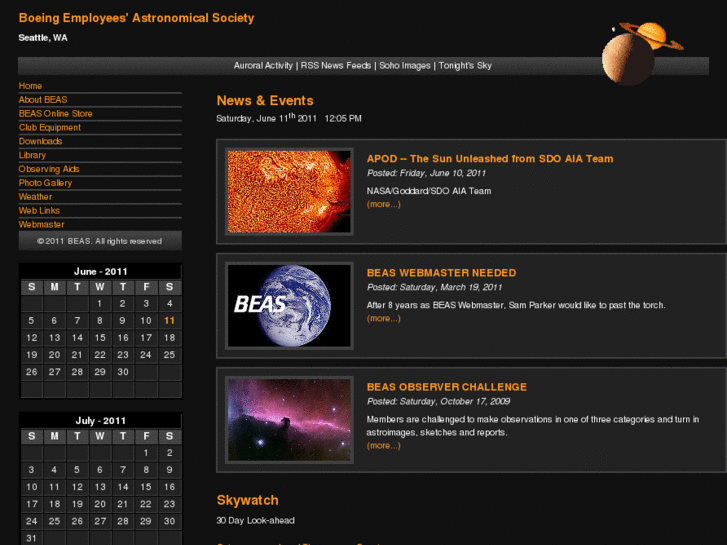Open About BEAS sidebar link
The width and height of the screenshot is (727, 545).
click(x=43, y=100)
